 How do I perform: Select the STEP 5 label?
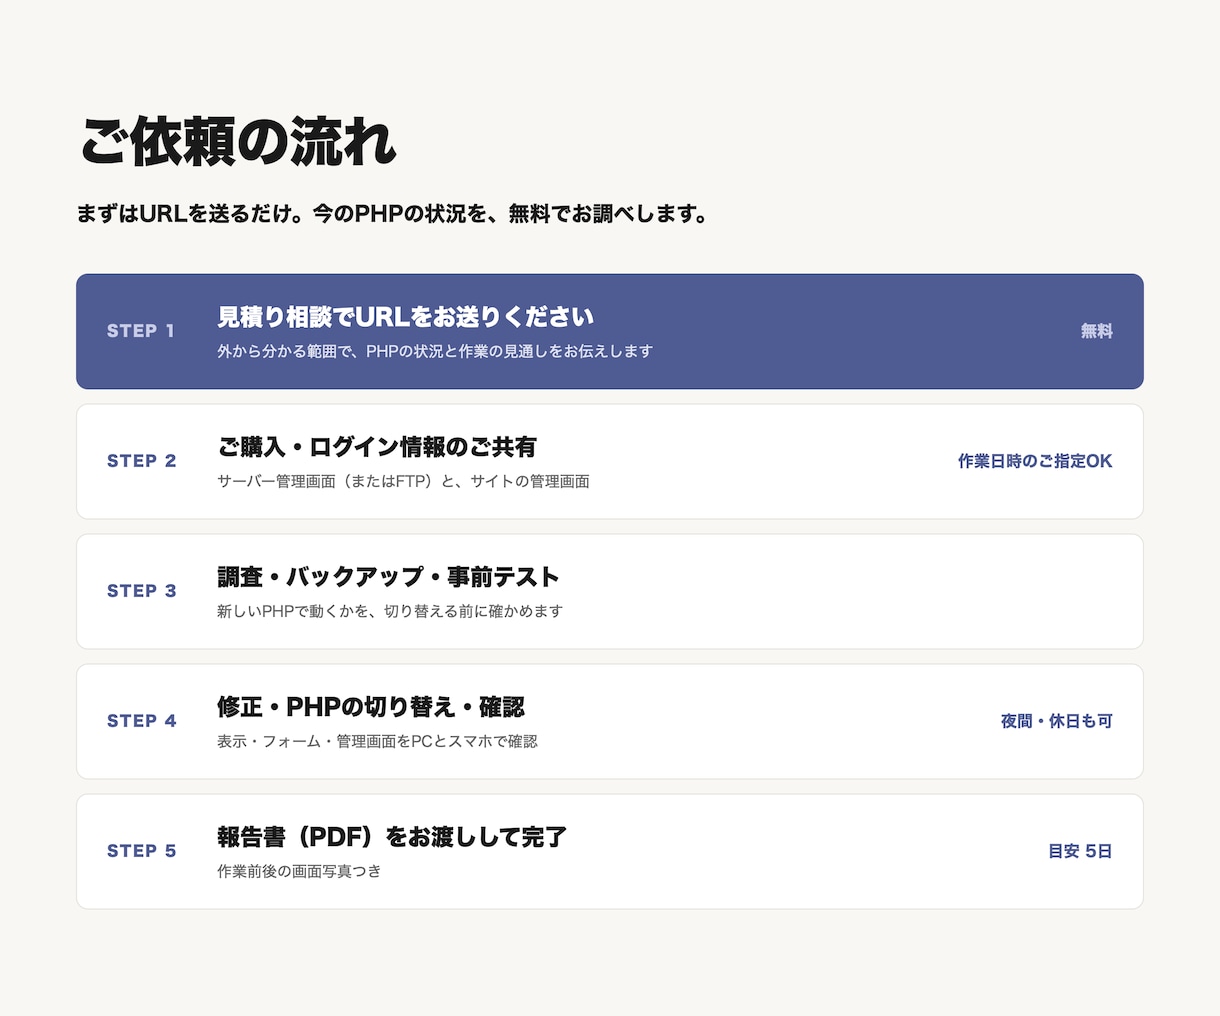tap(142, 851)
